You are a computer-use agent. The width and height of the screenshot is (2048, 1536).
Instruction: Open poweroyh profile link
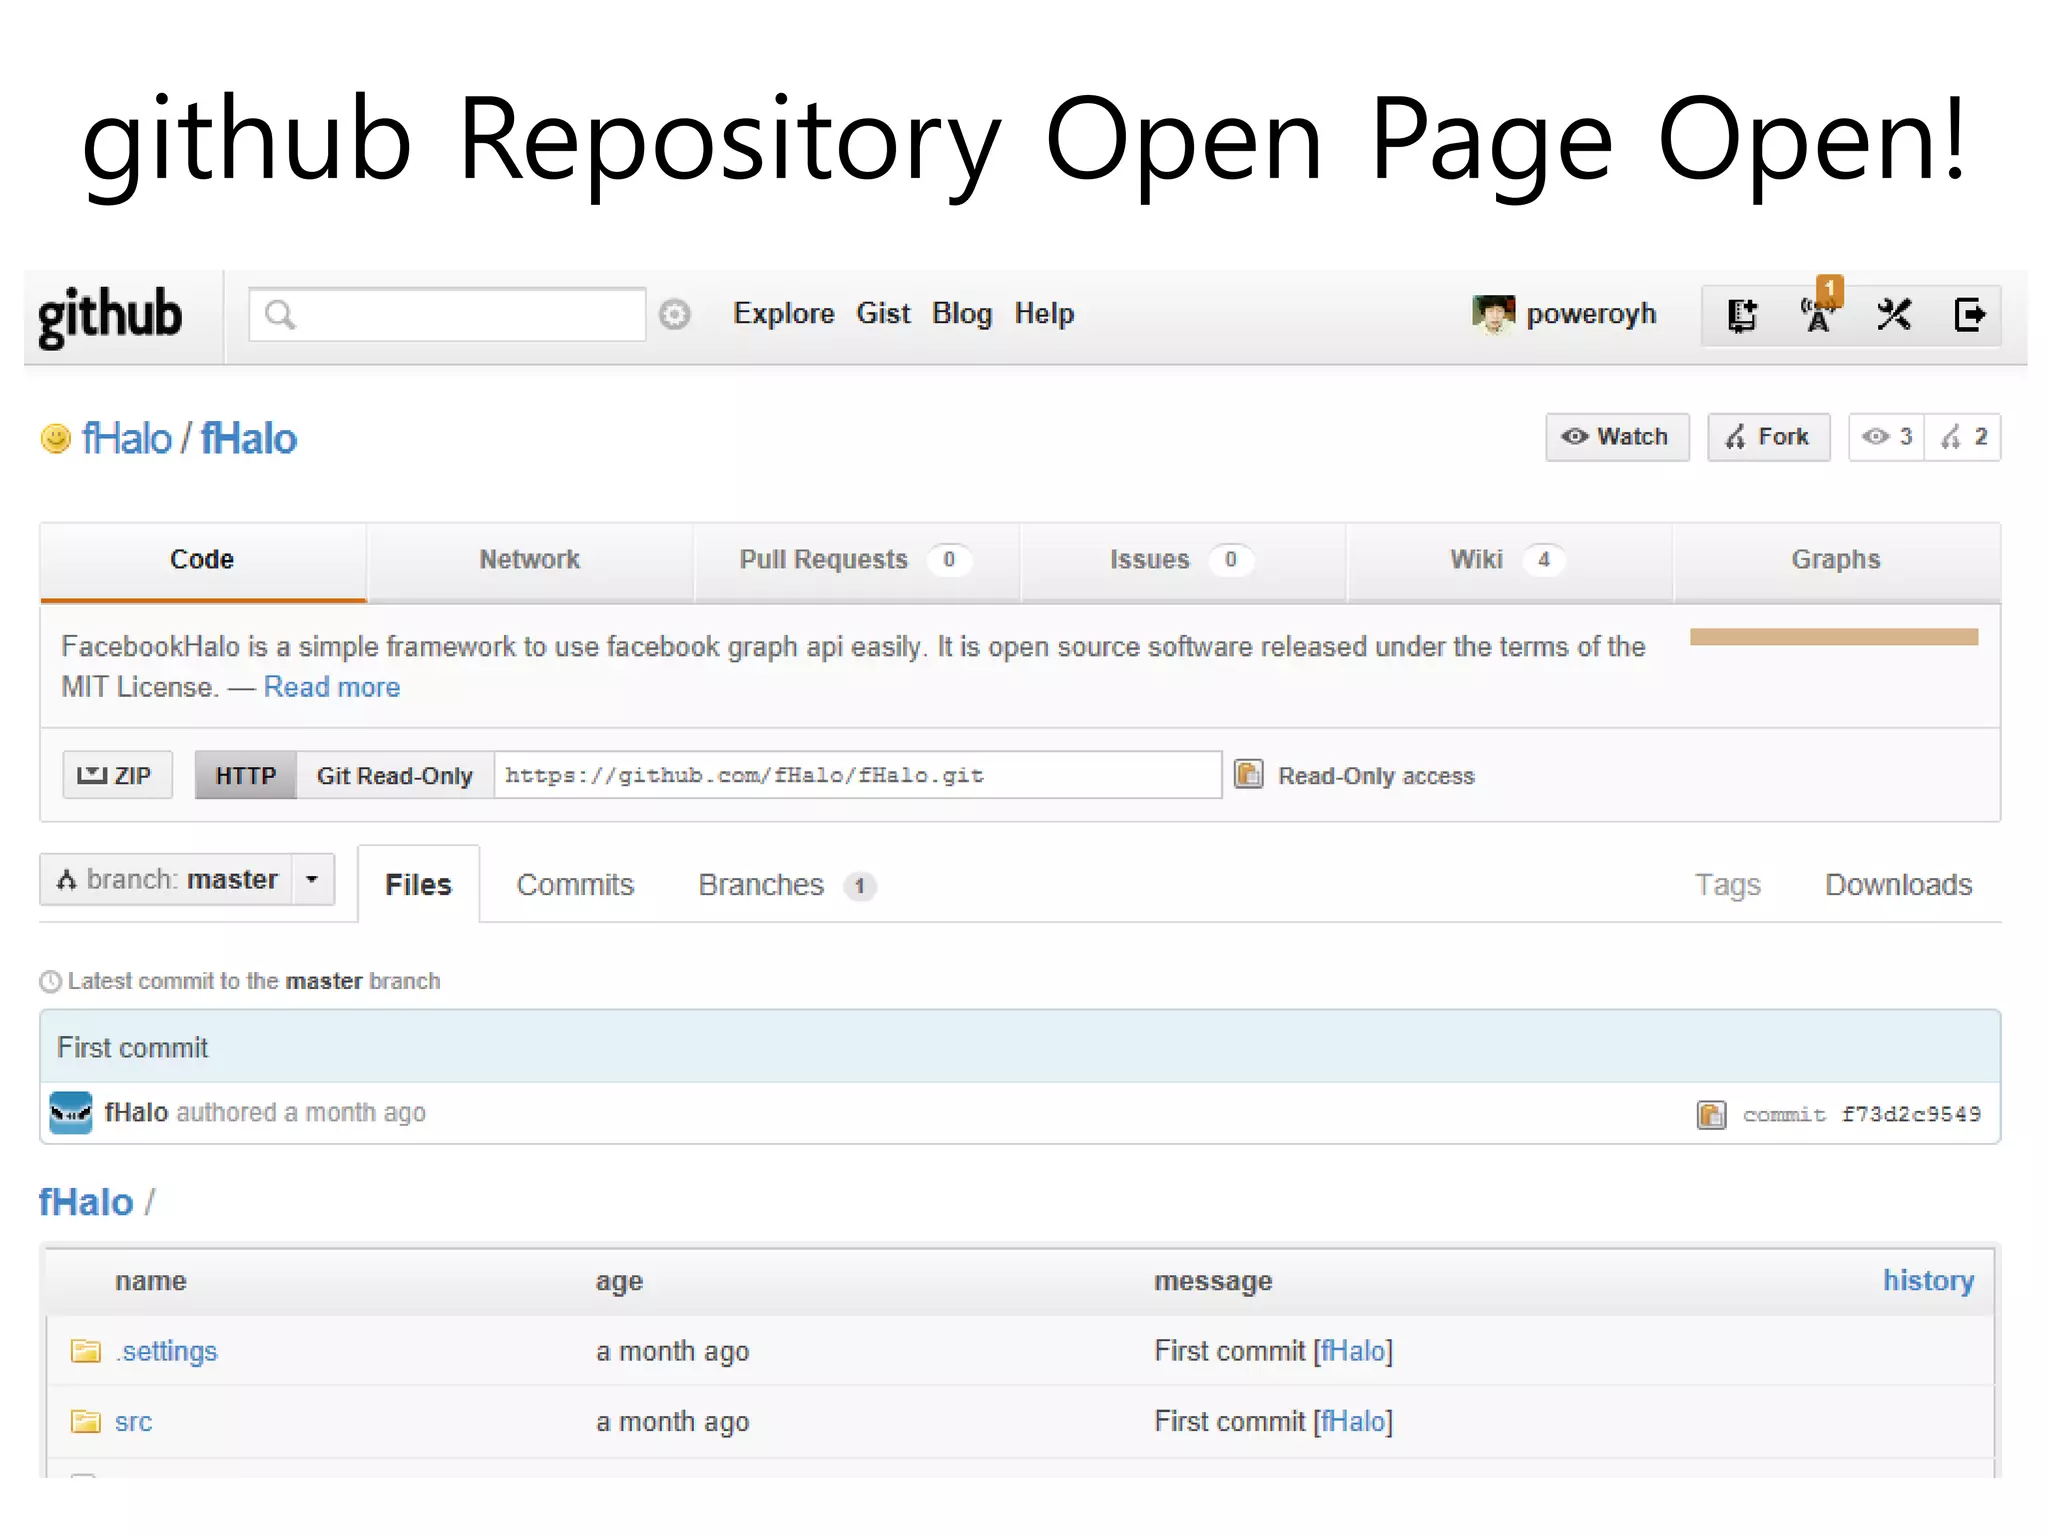pyautogui.click(x=1591, y=314)
